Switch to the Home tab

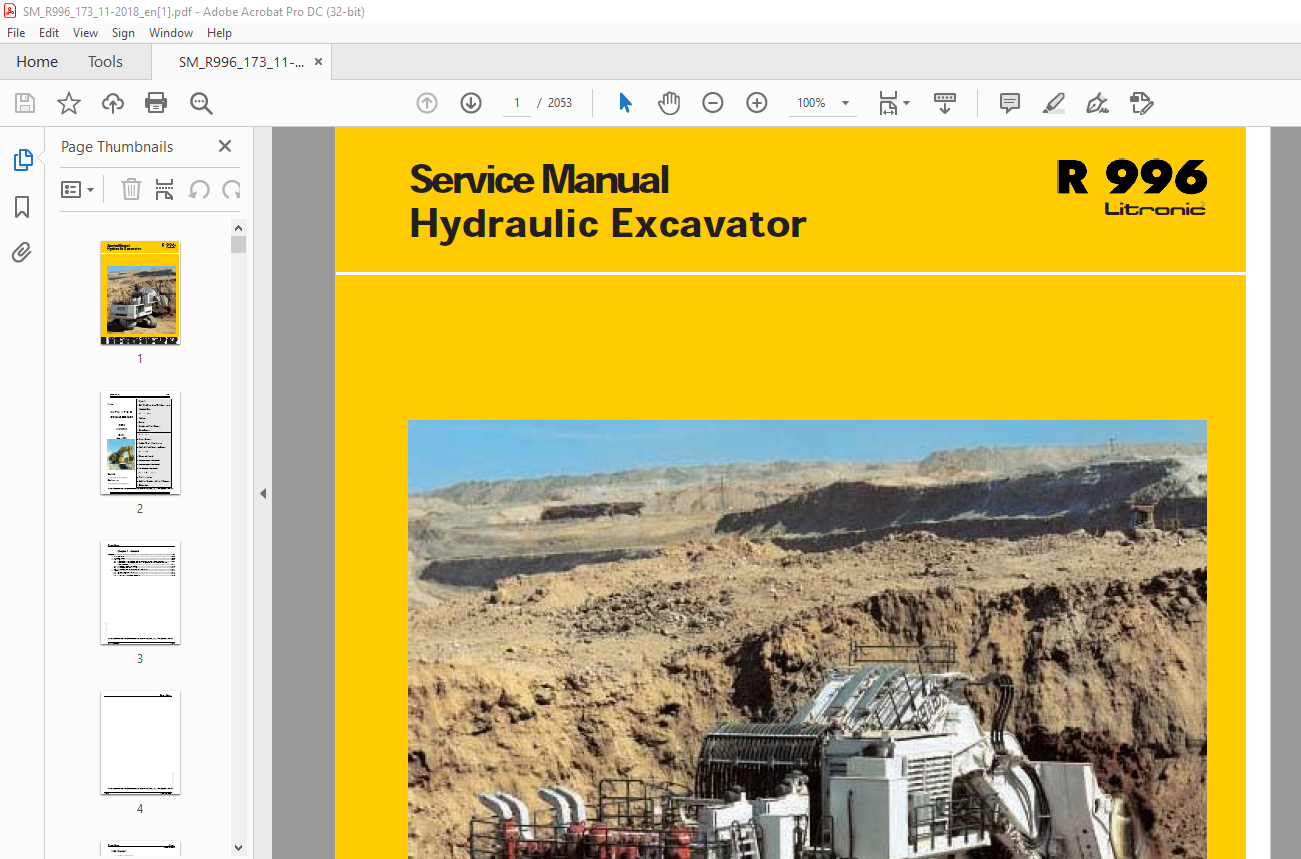click(37, 62)
